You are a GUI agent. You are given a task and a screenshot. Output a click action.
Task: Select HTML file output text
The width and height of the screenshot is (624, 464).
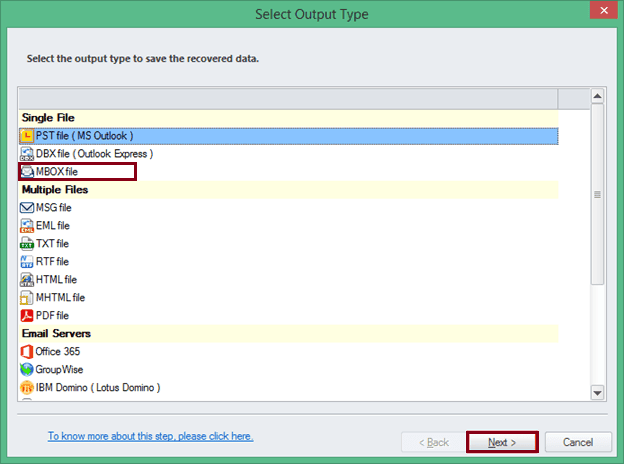click(57, 280)
